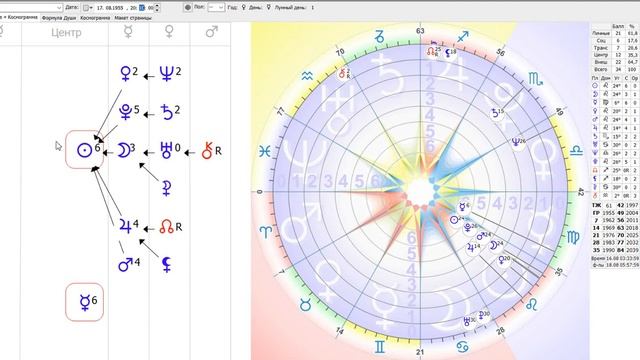Click the Black Moon Lilith glyph in the formula
The height and width of the screenshot is (360, 640).
tap(166, 264)
